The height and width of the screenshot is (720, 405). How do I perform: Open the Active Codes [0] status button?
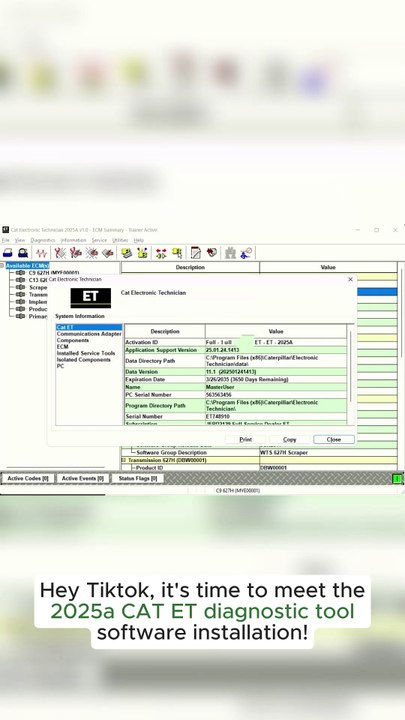pyautogui.click(x=28, y=478)
